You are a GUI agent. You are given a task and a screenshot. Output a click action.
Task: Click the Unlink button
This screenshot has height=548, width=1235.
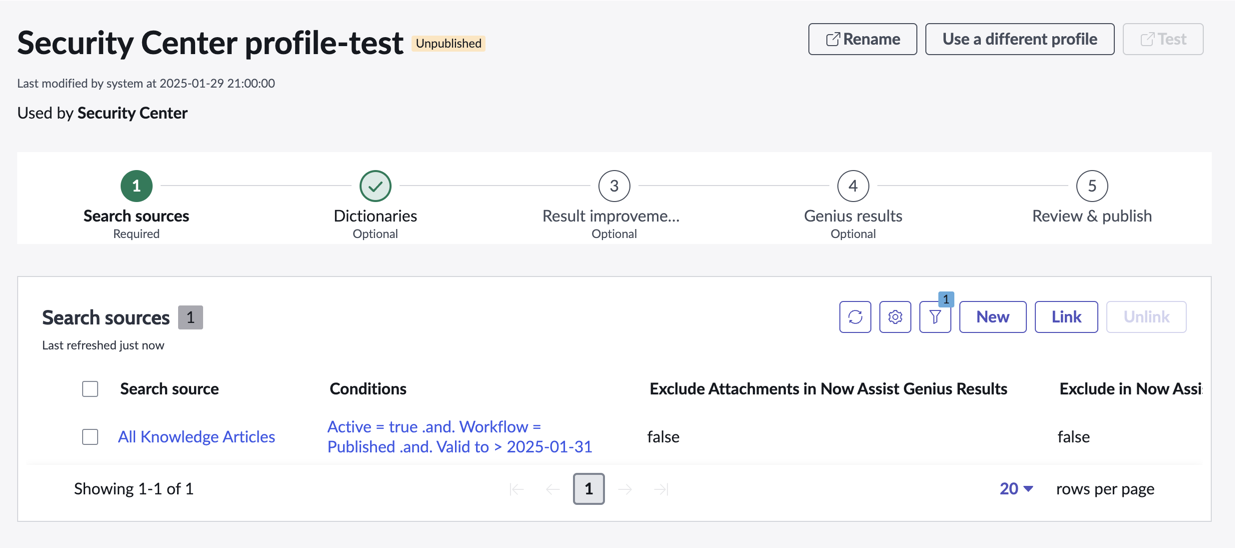pos(1146,317)
